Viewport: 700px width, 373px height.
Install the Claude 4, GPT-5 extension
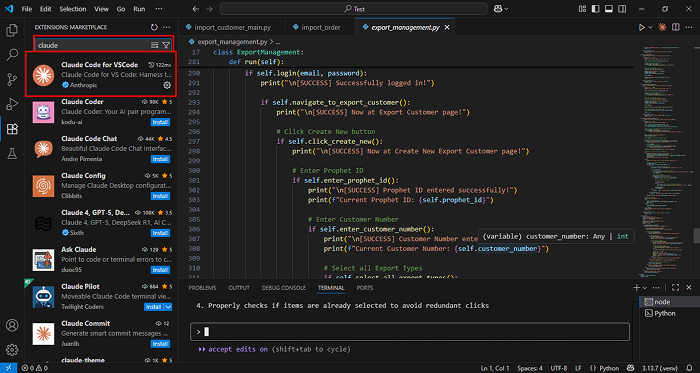click(160, 233)
